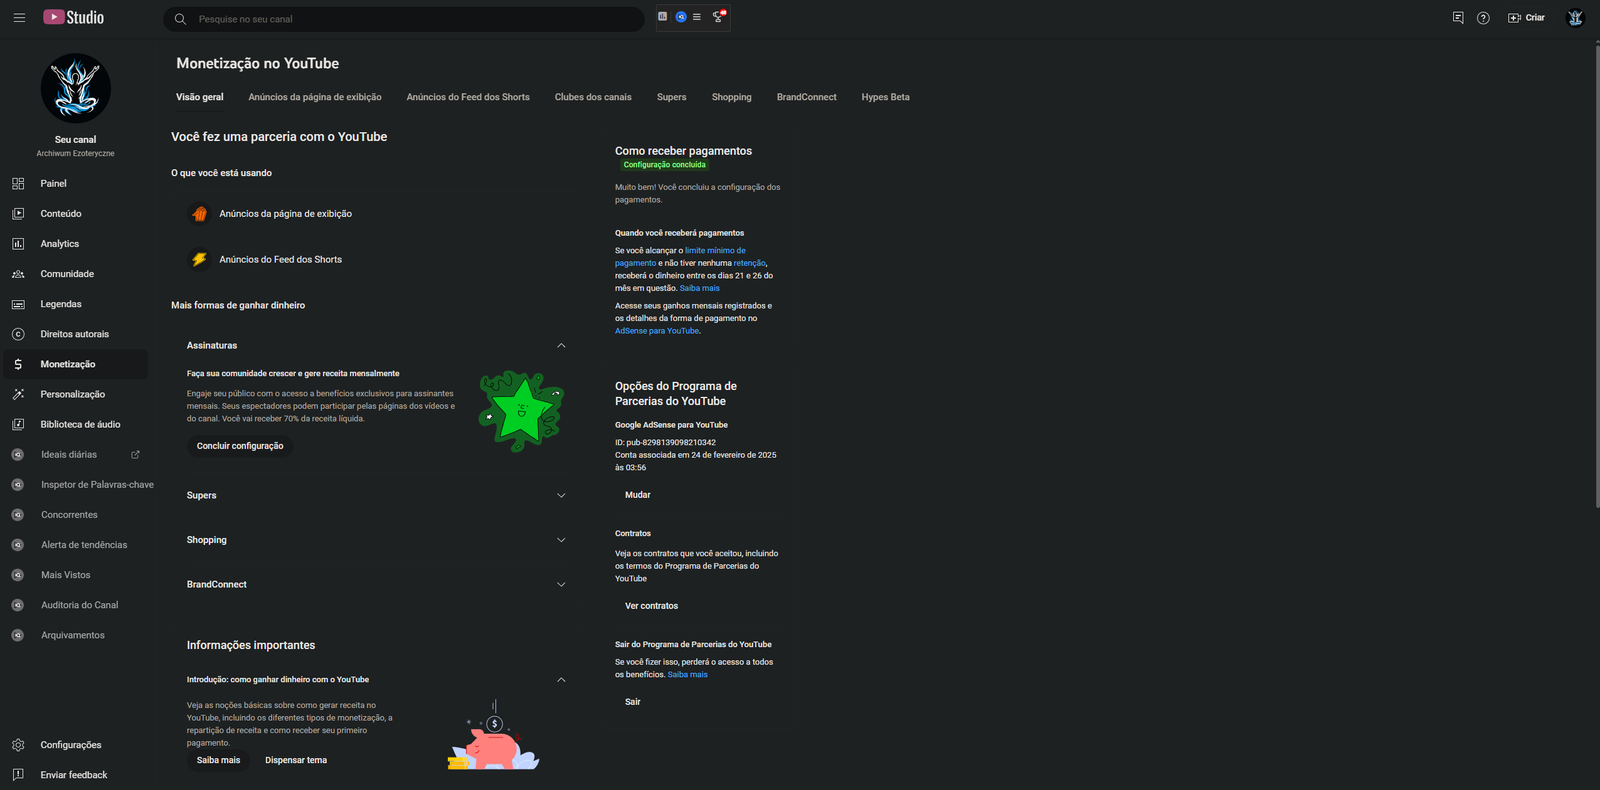Screen dimensions: 1600x790
Task: Click the YouTube Studio logo
Action: click(x=73, y=17)
